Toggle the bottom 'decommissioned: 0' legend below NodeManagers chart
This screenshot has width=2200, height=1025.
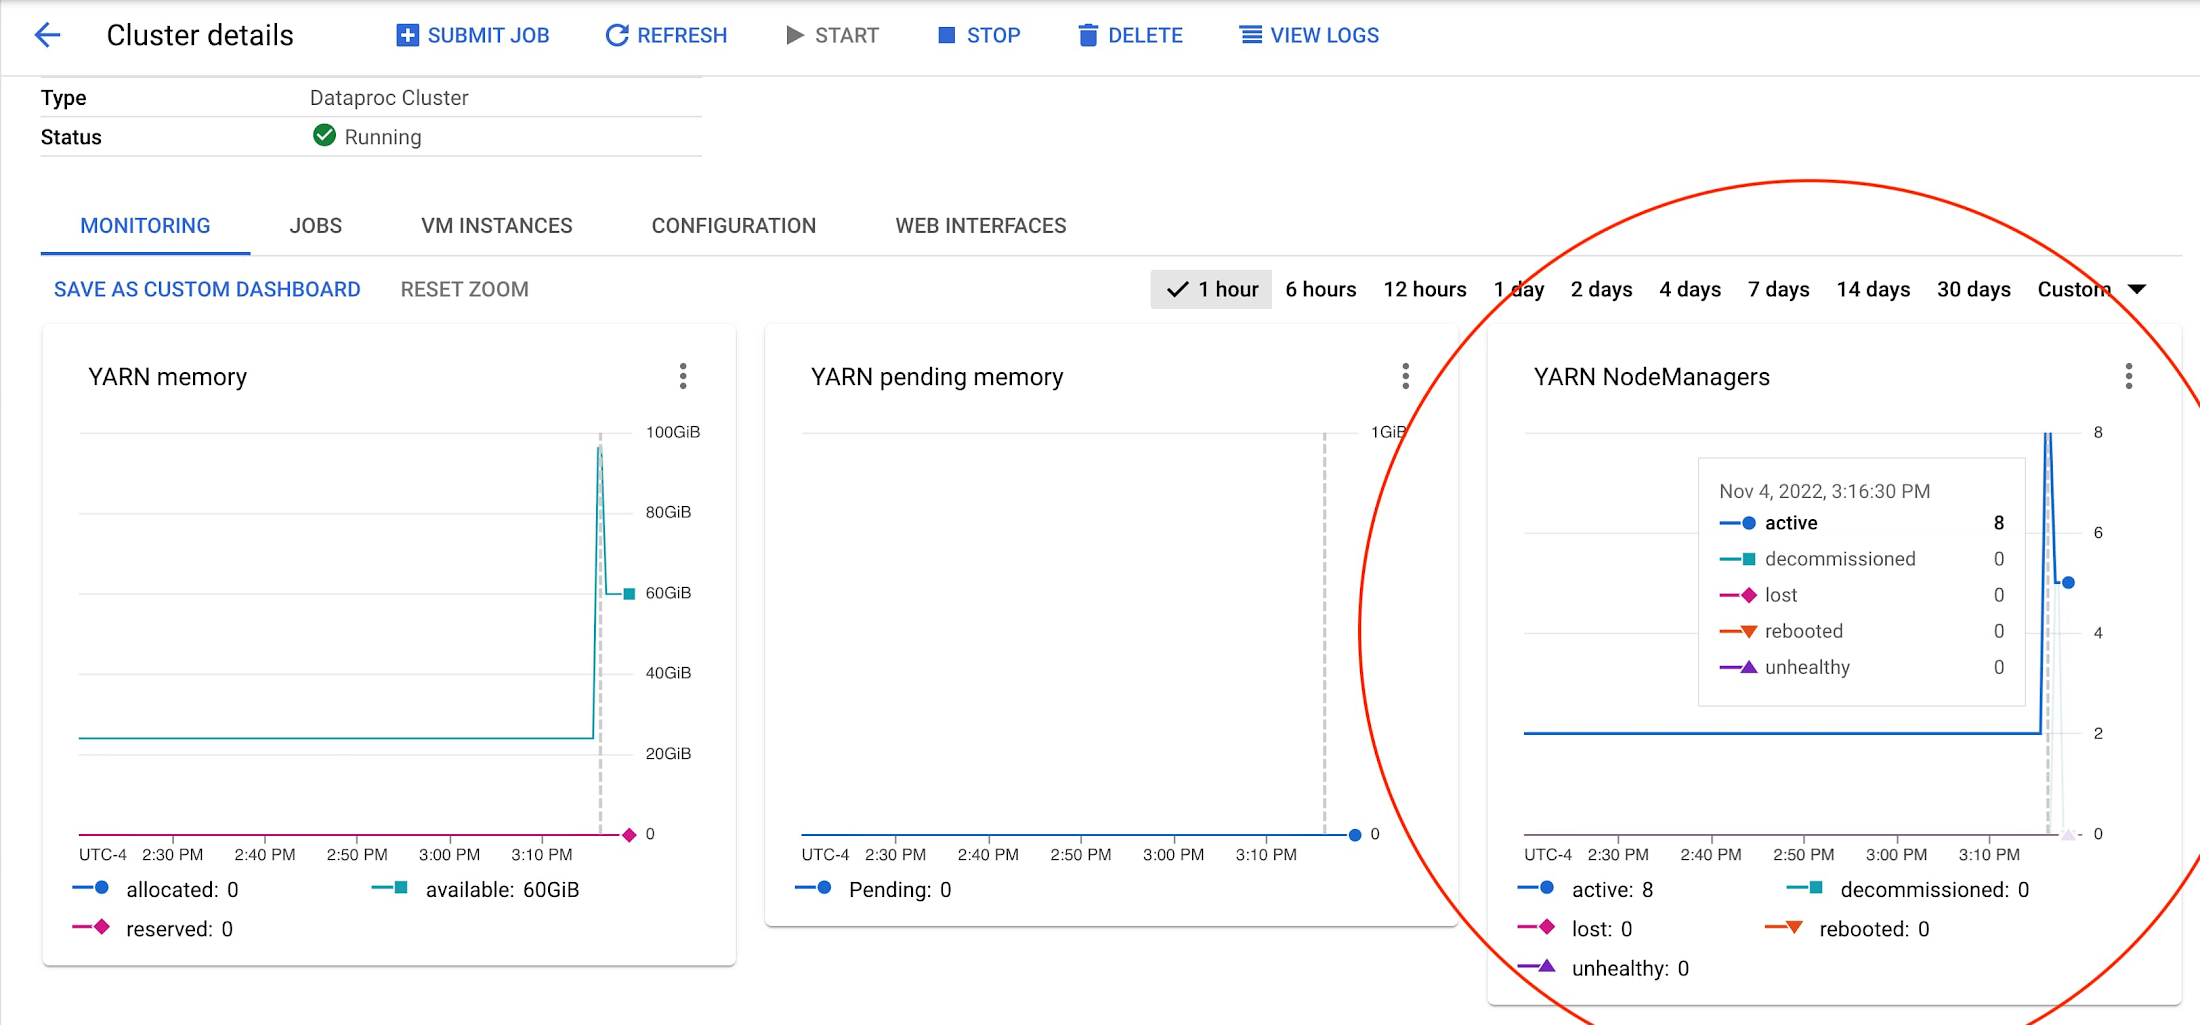(x=1908, y=889)
